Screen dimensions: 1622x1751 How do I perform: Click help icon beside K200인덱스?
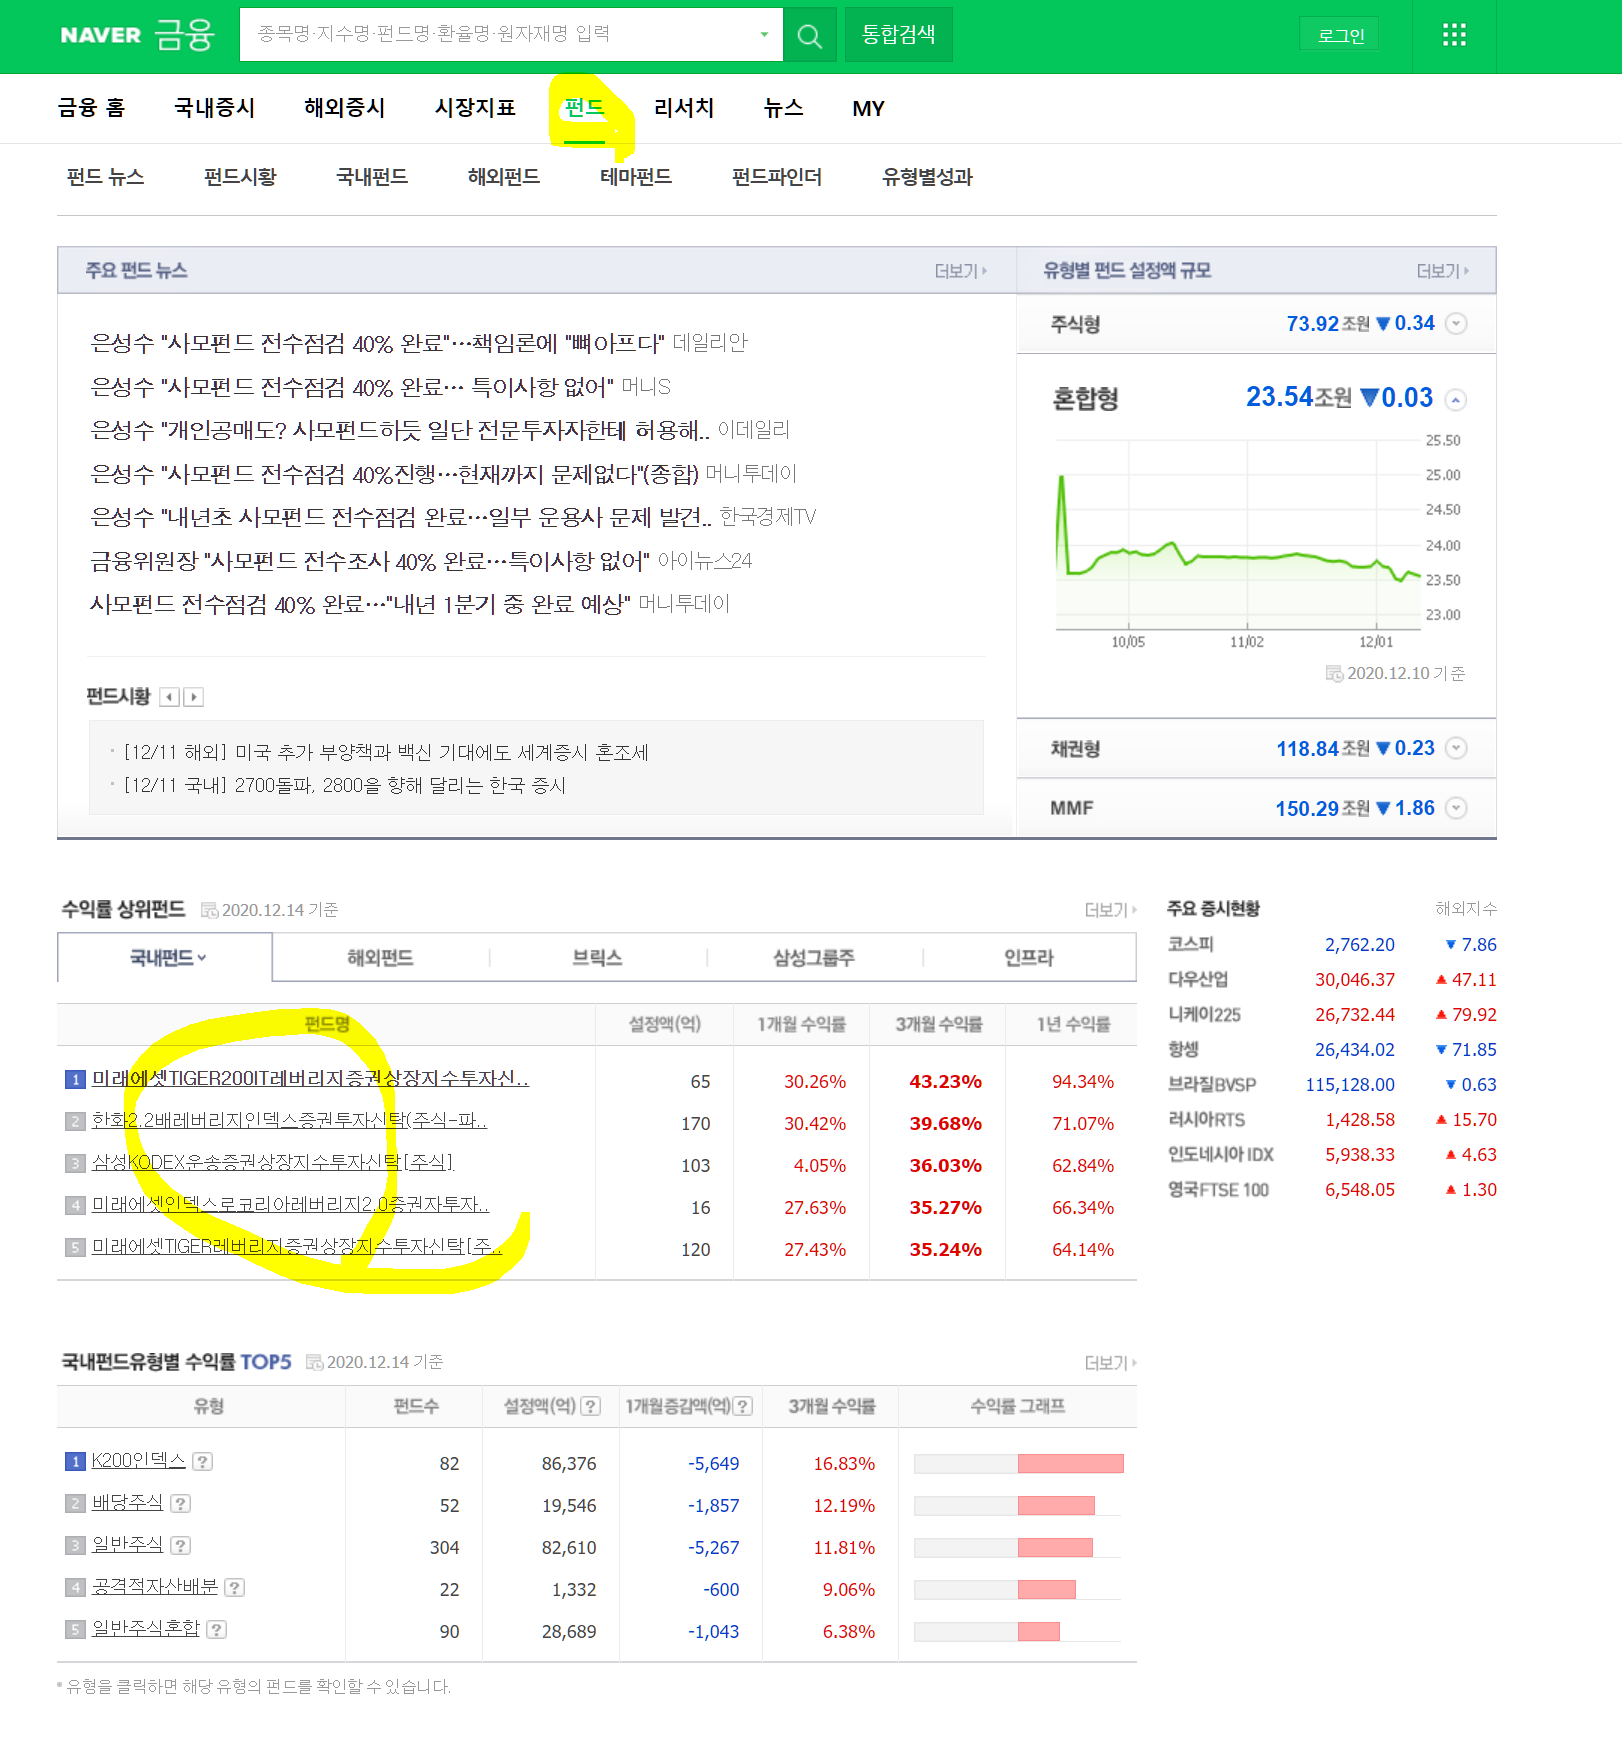click(202, 1462)
